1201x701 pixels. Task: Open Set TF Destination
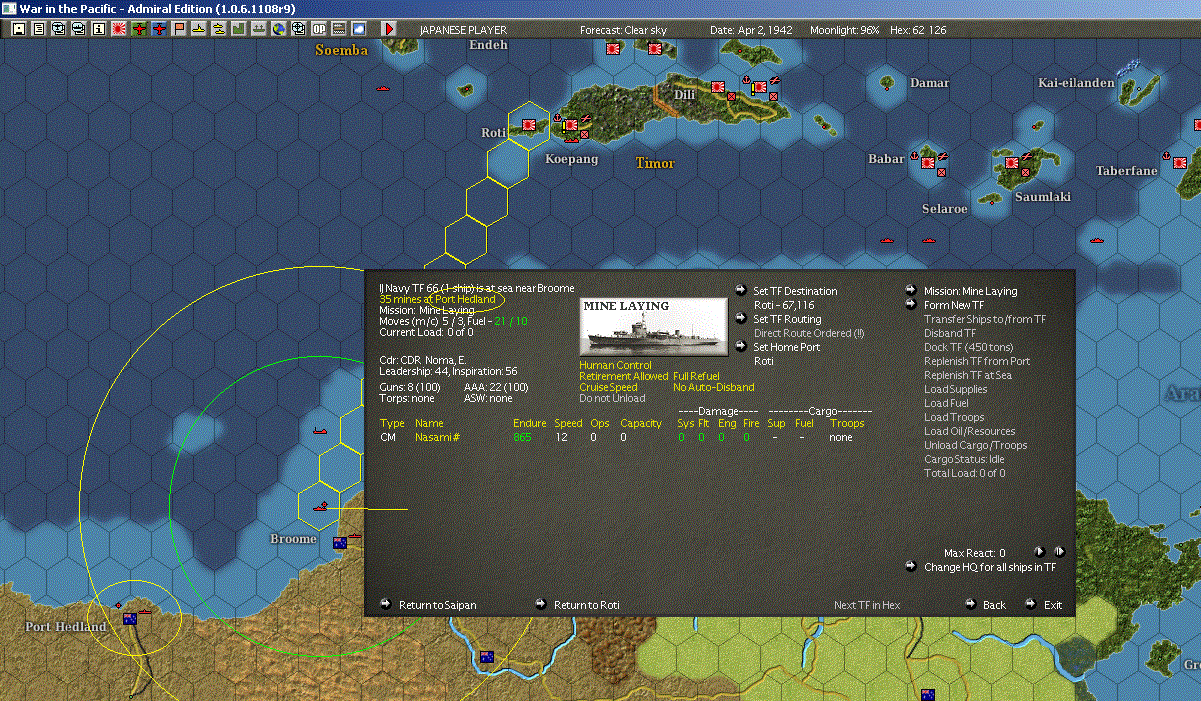(795, 291)
